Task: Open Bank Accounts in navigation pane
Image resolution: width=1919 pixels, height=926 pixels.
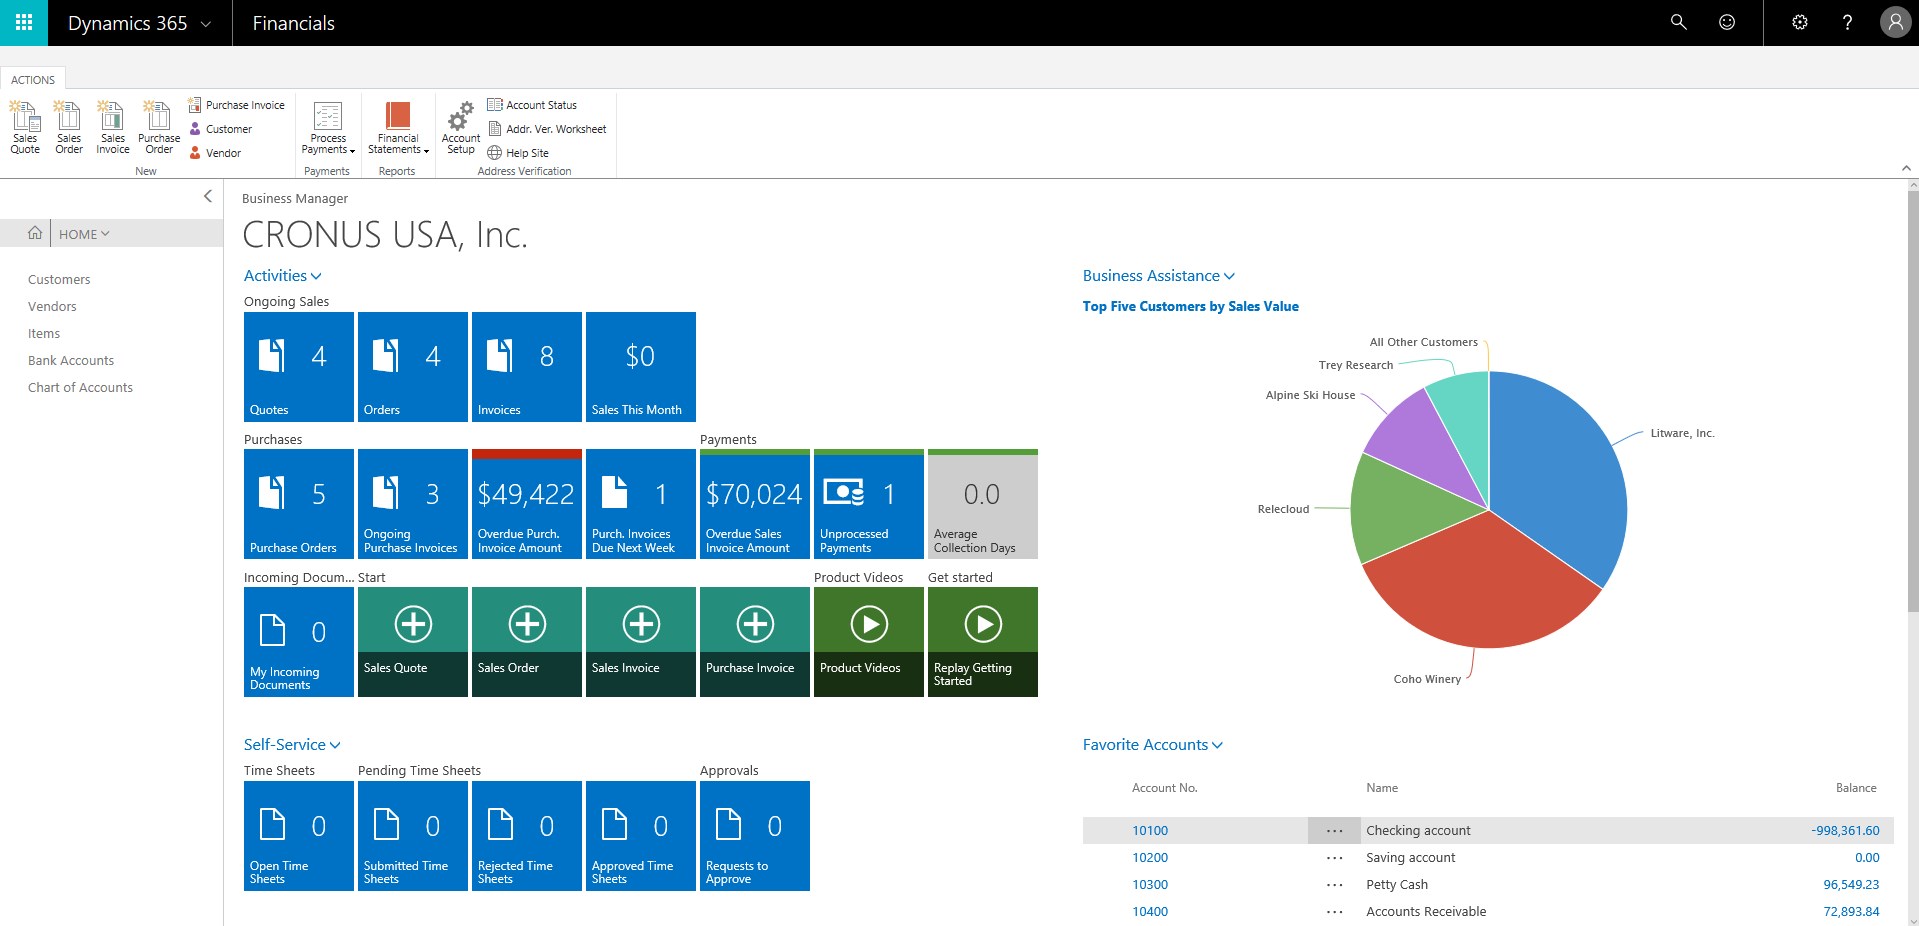Action: 71,361
